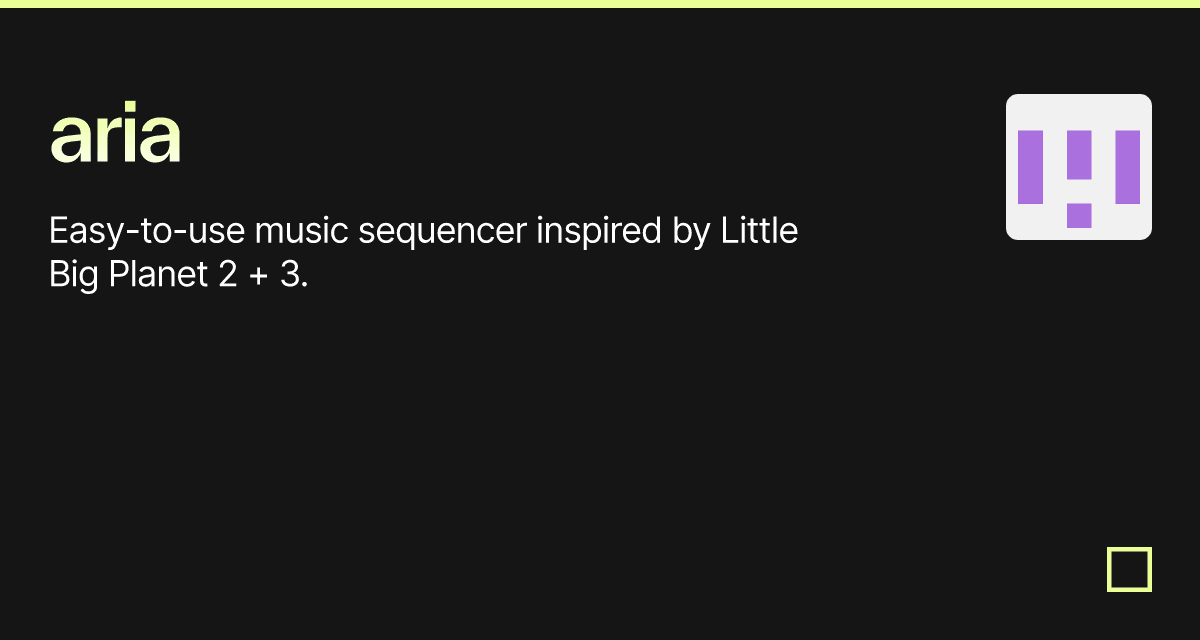Screen dimensions: 1200x640
Task: Click the music sequencer description text
Action: [423, 252]
